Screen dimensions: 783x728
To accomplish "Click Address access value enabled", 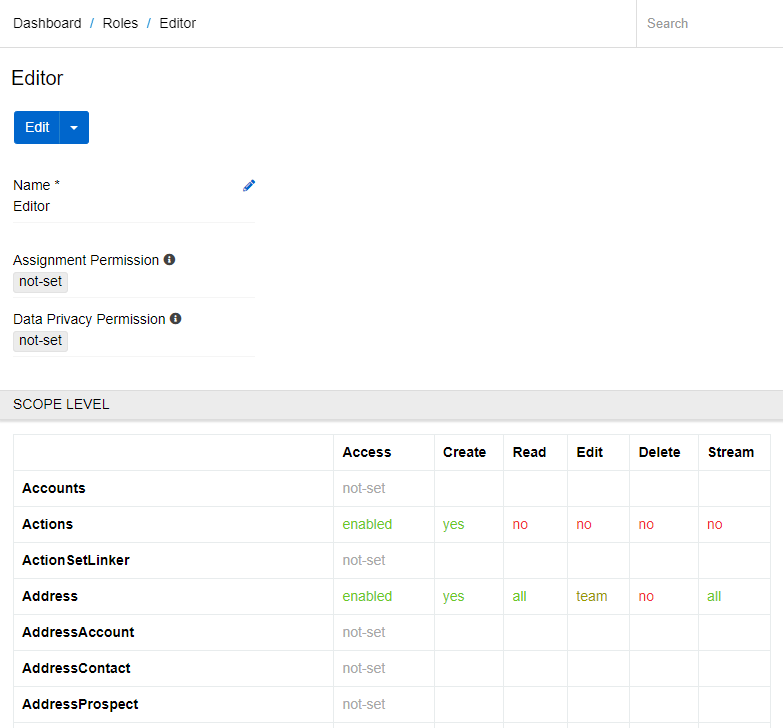I will click(368, 596).
